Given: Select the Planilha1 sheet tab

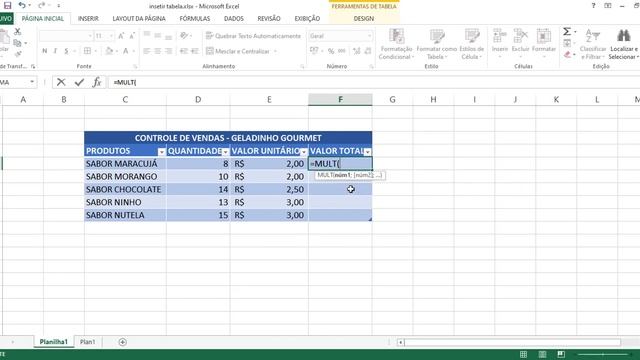Looking at the screenshot, I should pyautogui.click(x=53, y=342).
